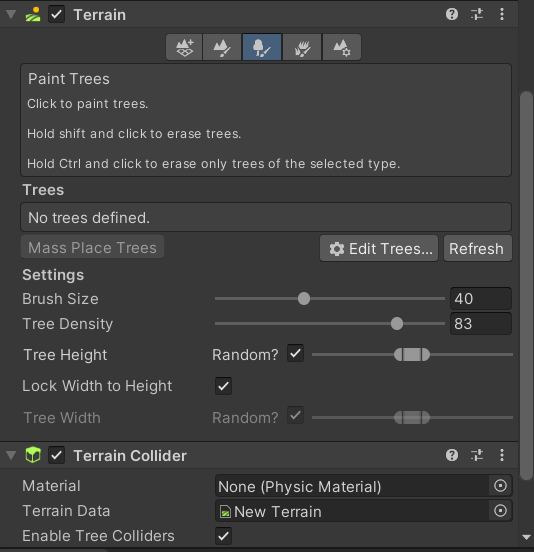534x552 pixels.
Task: Click the 'Tree Height' label
Action: 65,355
